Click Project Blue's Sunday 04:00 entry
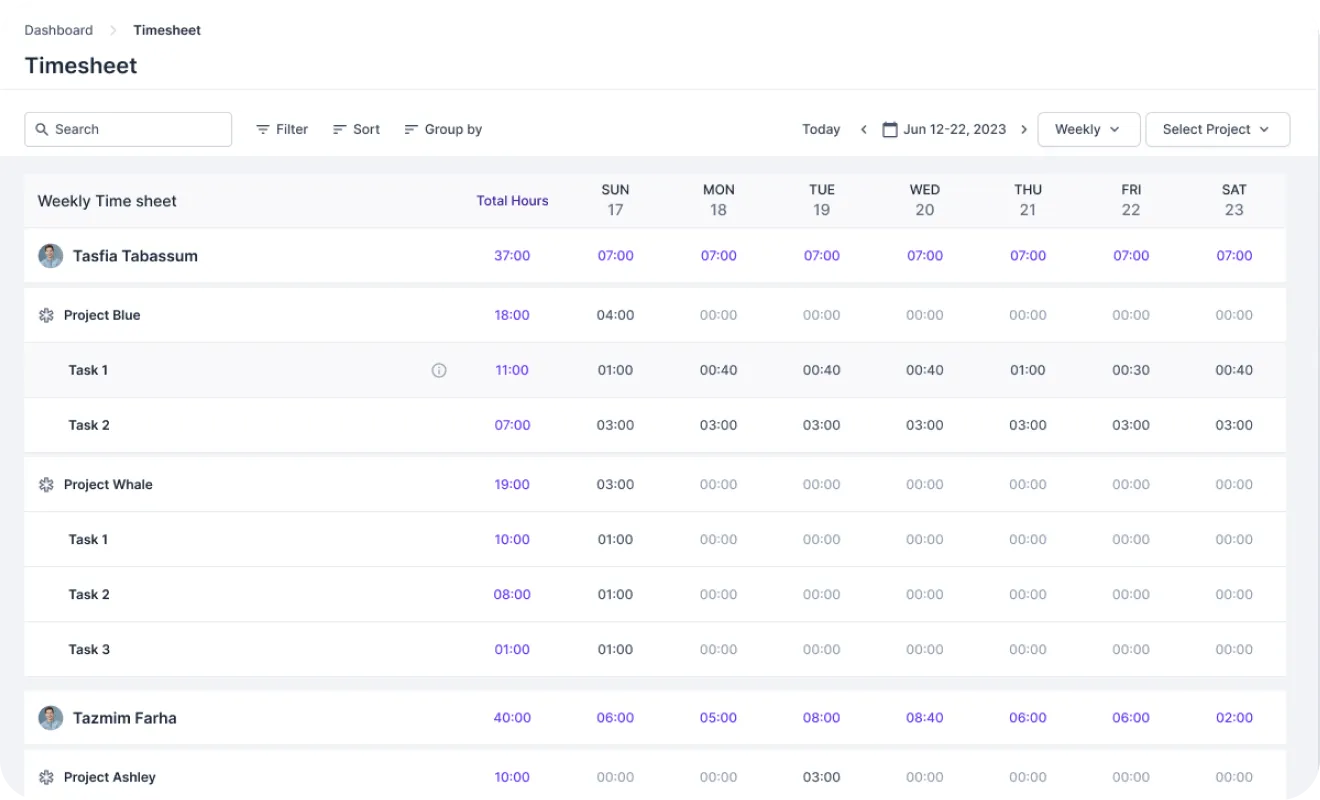 (616, 315)
